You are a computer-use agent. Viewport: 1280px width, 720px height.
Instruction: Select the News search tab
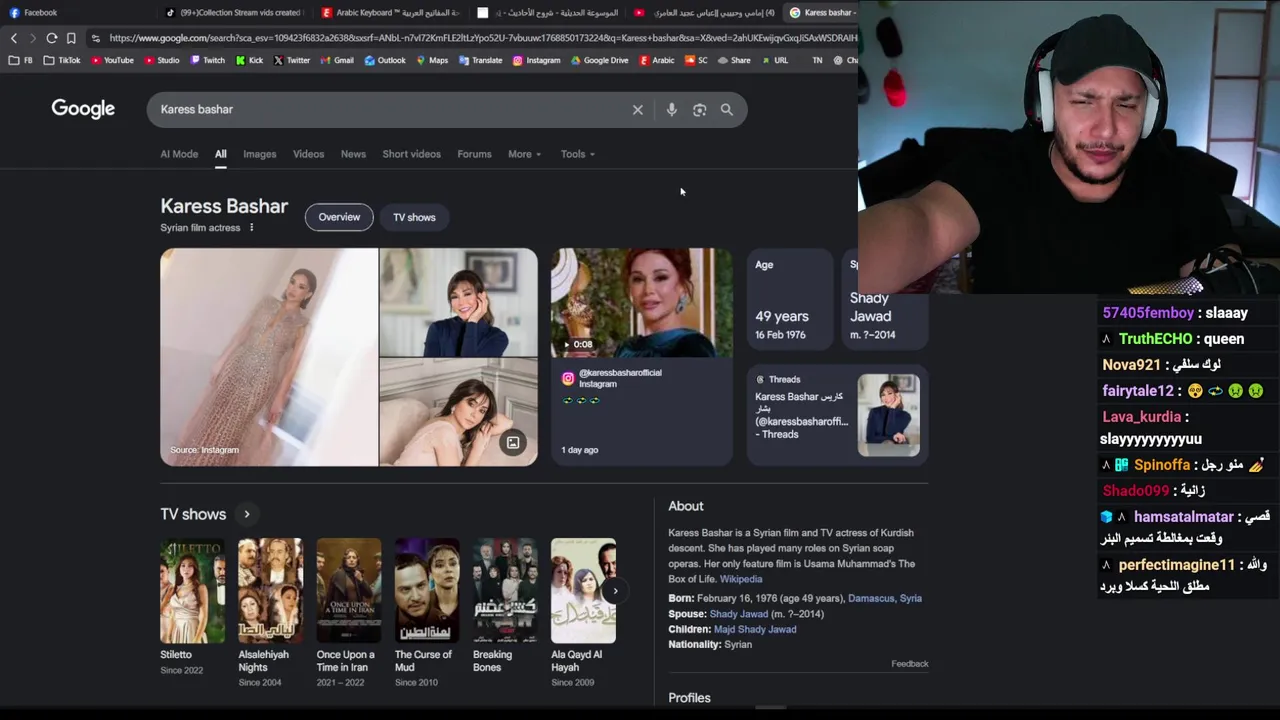coord(353,154)
